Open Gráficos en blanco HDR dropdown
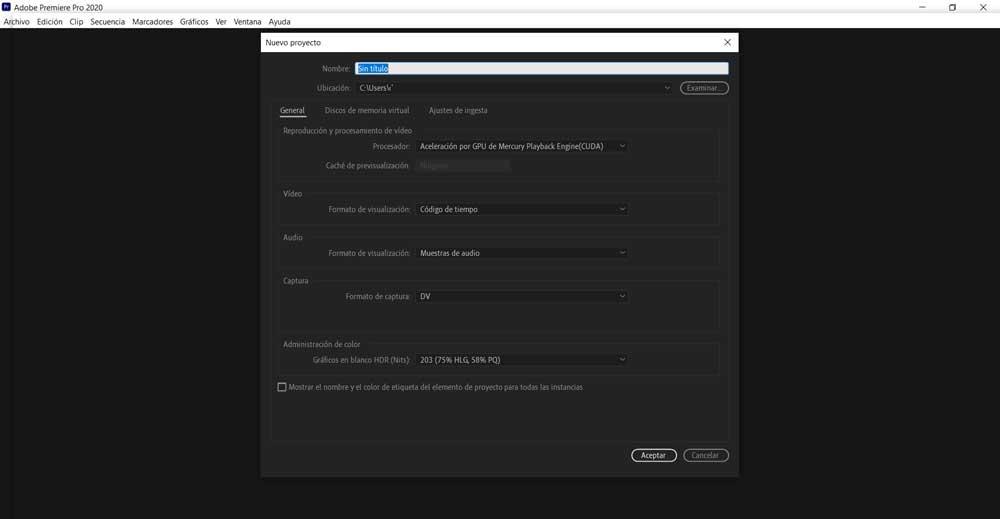This screenshot has height=519, width=1000. coord(522,360)
